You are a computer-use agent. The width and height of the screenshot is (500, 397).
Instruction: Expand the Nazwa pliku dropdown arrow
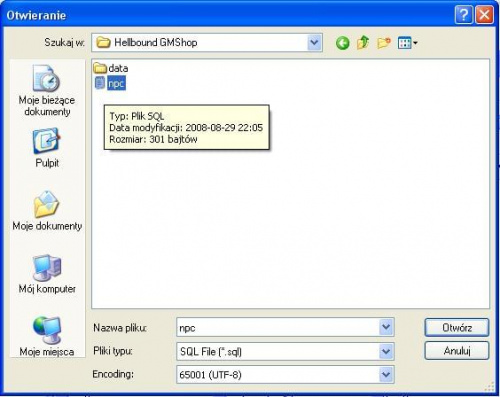[386, 327]
